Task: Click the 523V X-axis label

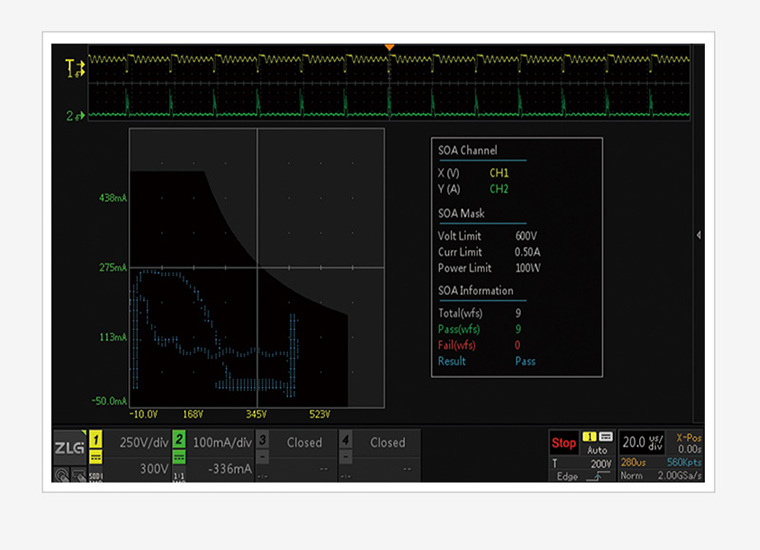Action: tap(320, 415)
